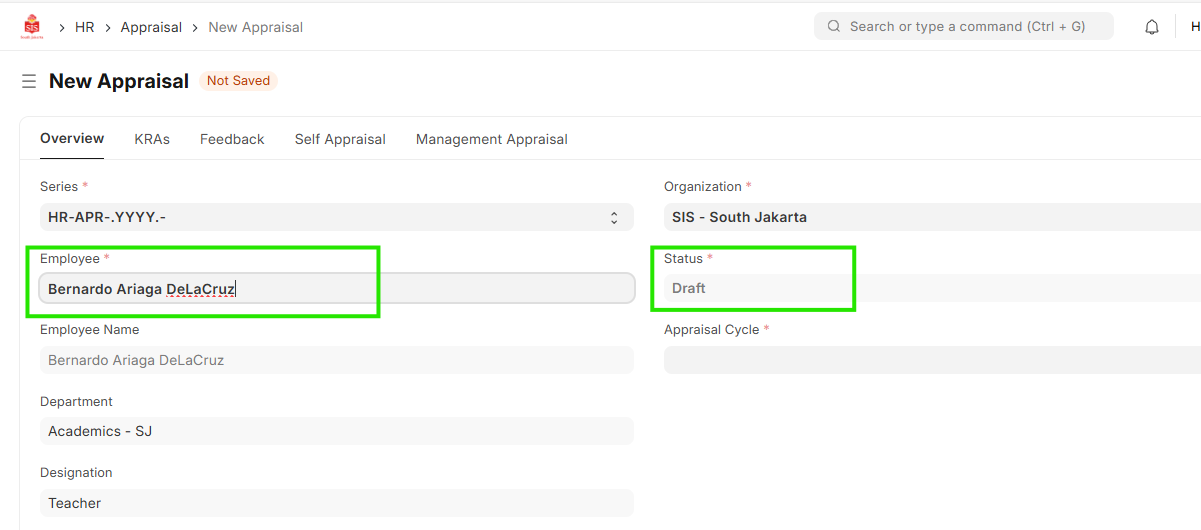The height and width of the screenshot is (530, 1201).
Task: Toggle the sidebar hamburger menu icon
Action: coord(29,81)
